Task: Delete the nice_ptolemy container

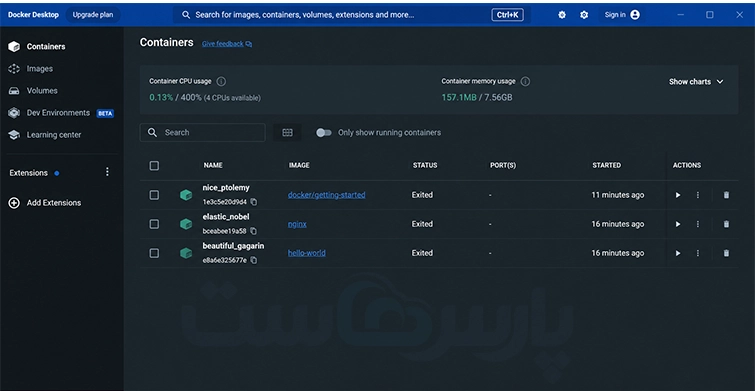Action: click(x=726, y=195)
